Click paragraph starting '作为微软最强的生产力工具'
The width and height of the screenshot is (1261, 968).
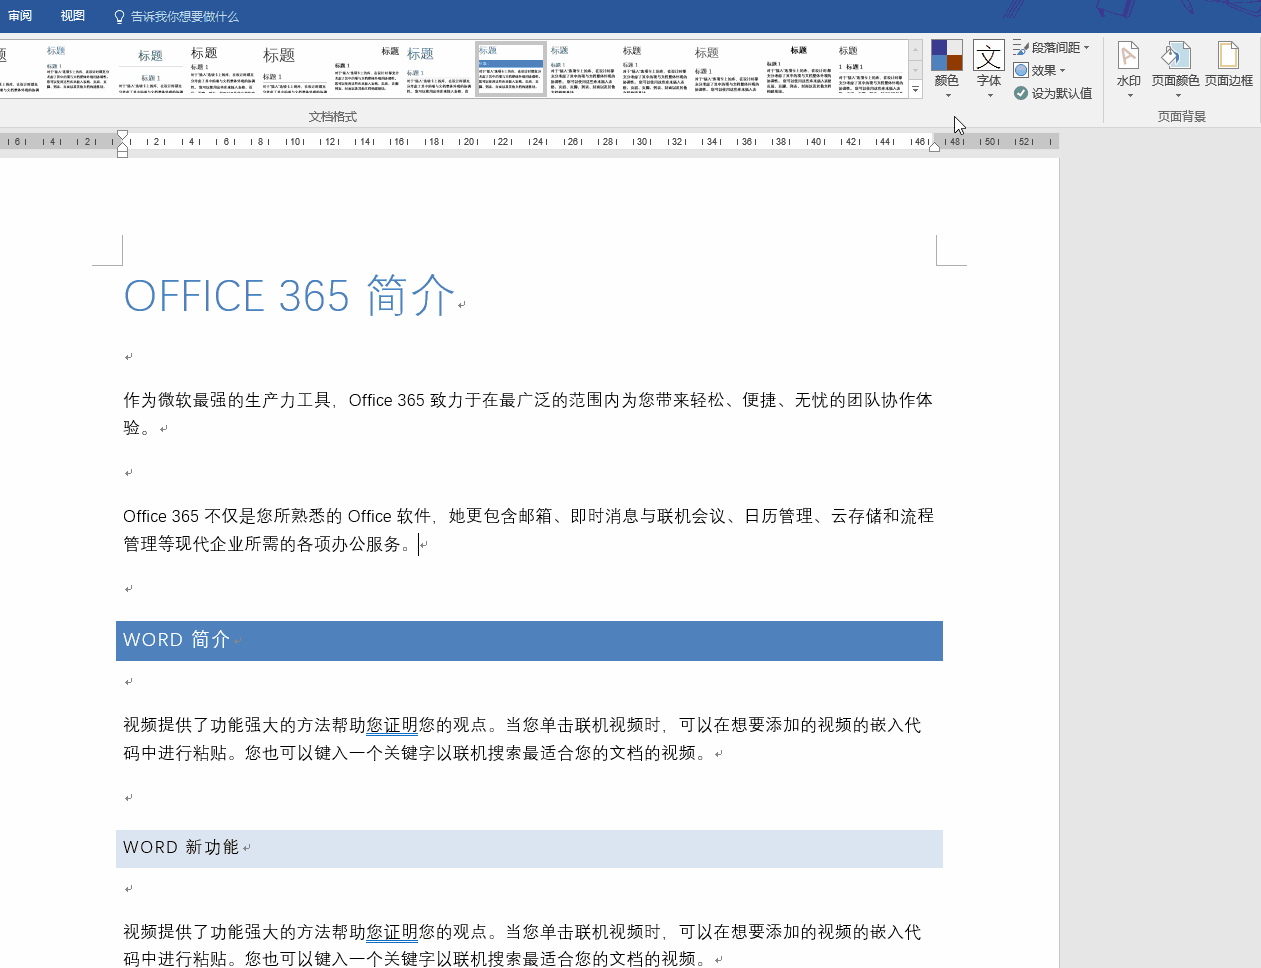[x=528, y=414]
